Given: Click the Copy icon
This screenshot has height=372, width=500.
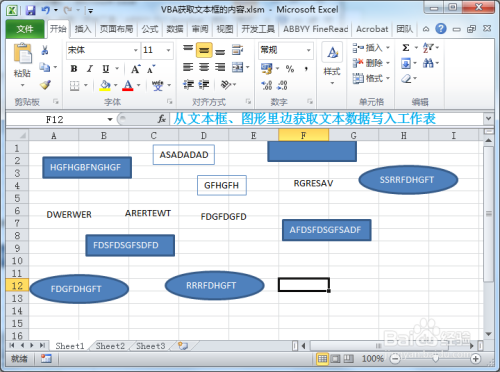Looking at the screenshot, I should pos(45,67).
